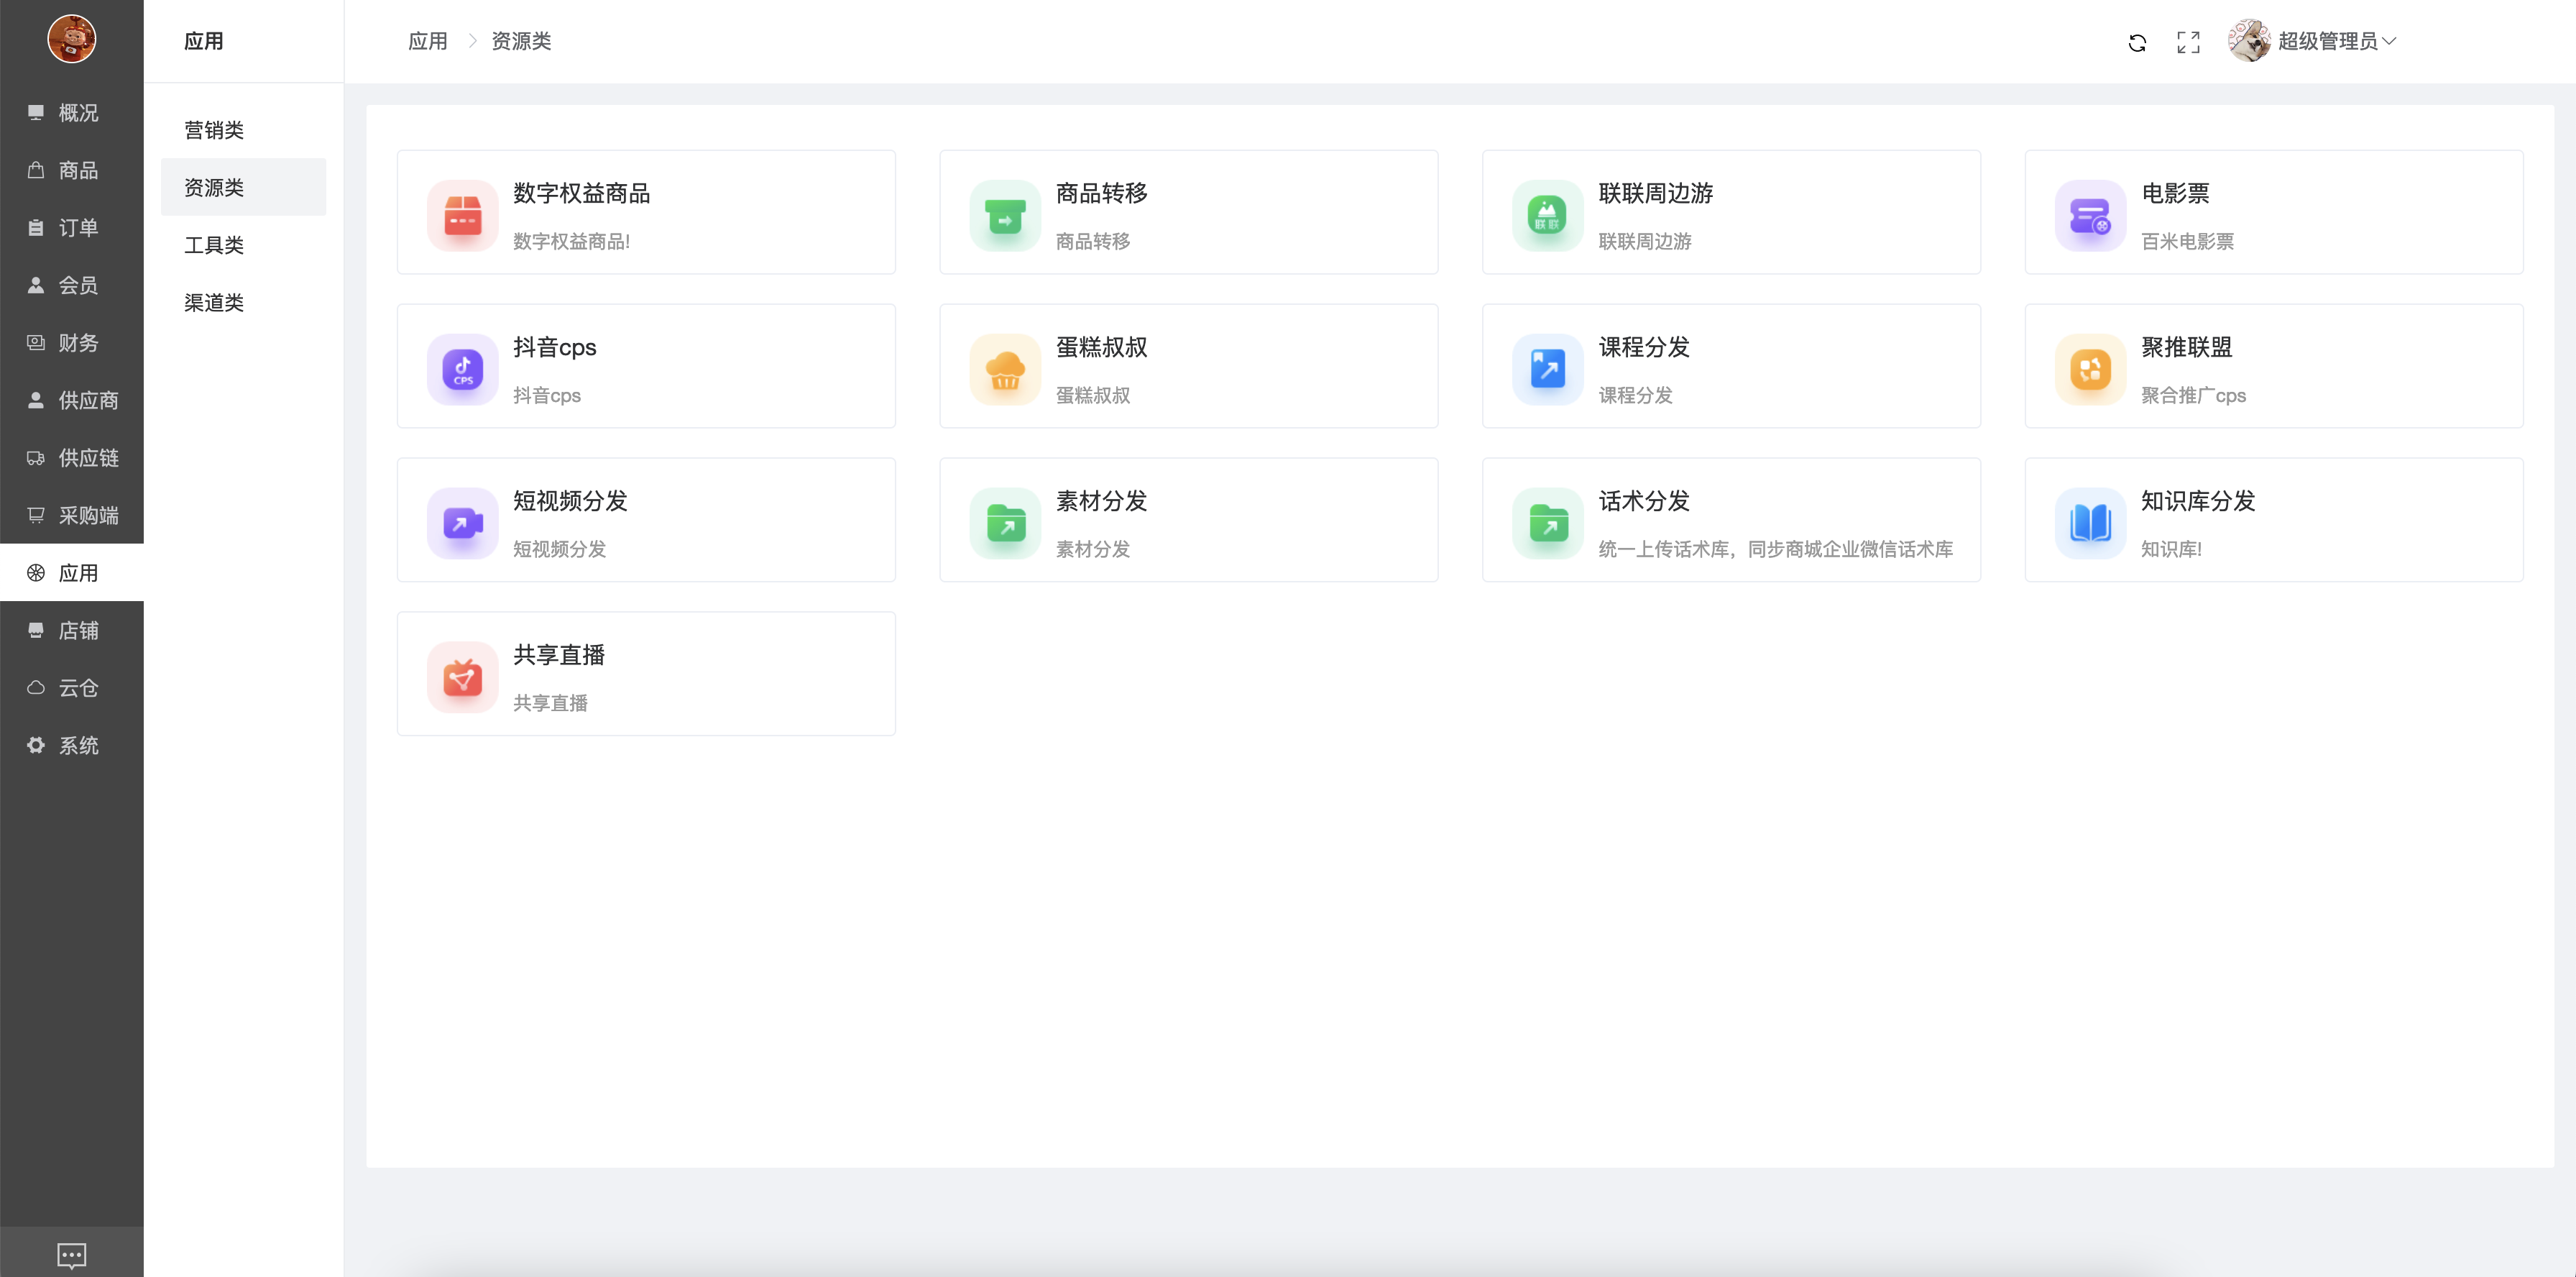Go to 订单 in sidebar

point(77,228)
